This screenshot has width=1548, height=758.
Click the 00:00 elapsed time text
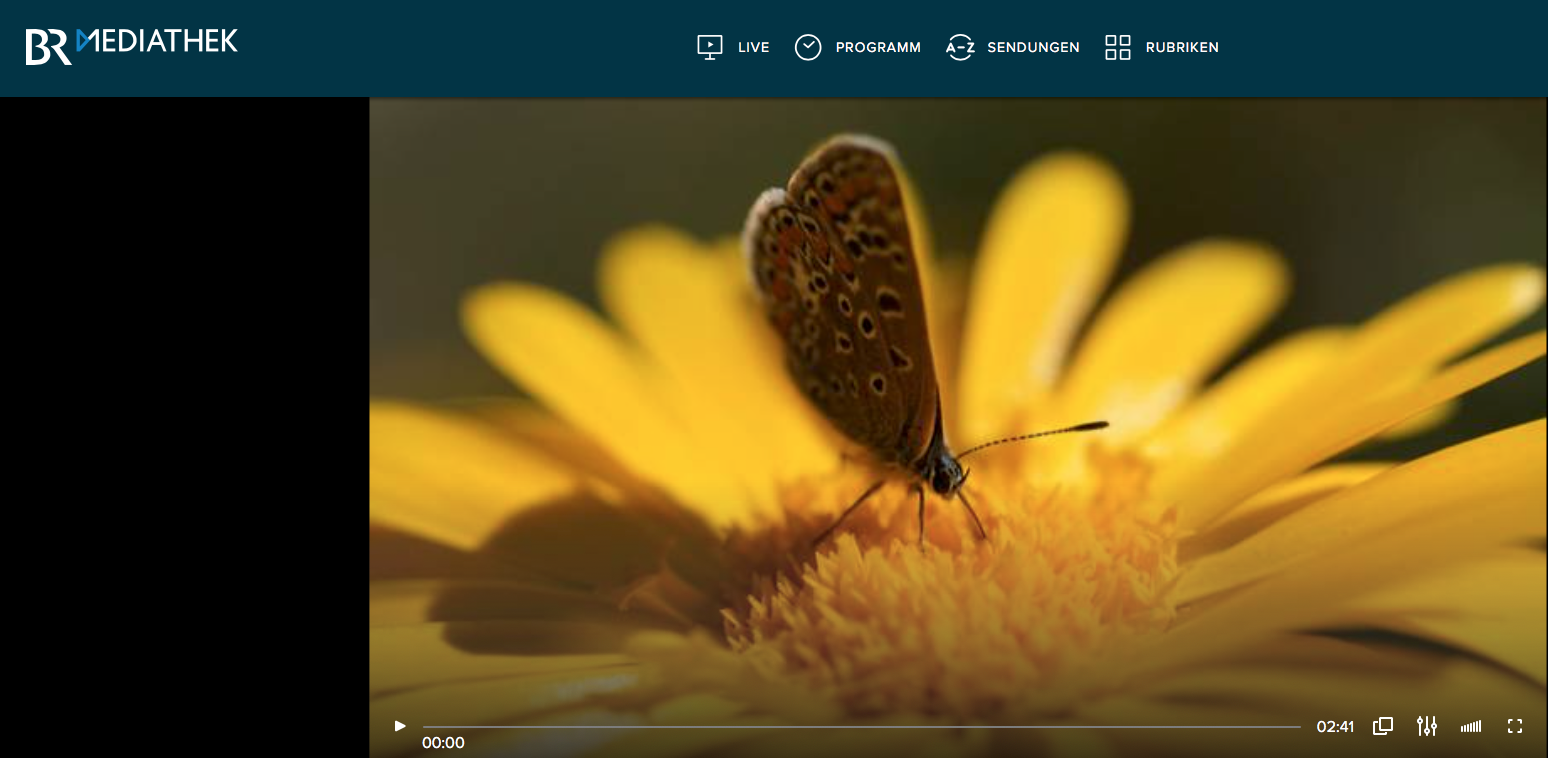(443, 743)
